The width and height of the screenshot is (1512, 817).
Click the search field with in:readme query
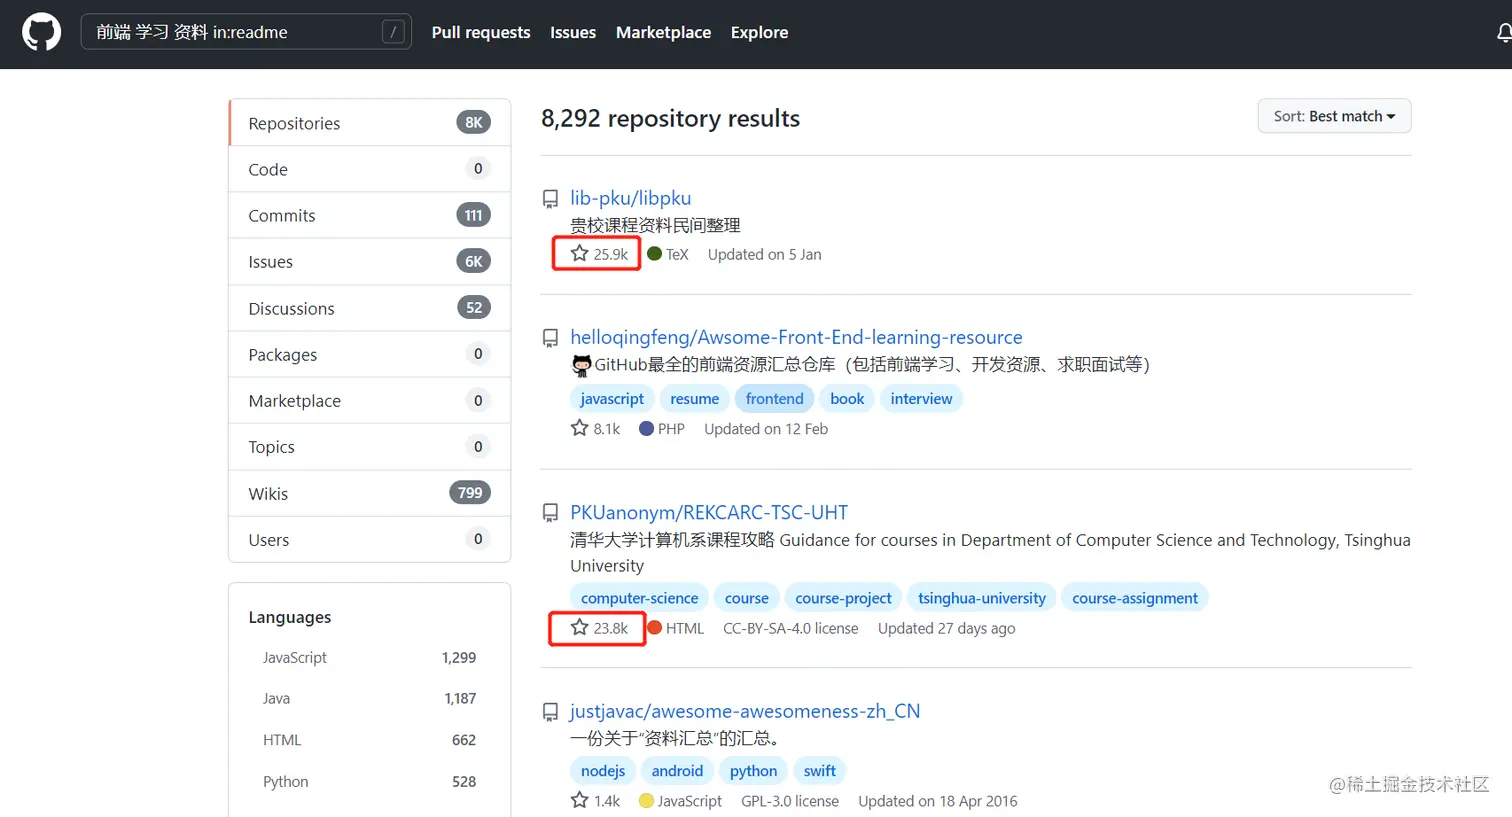click(x=246, y=32)
